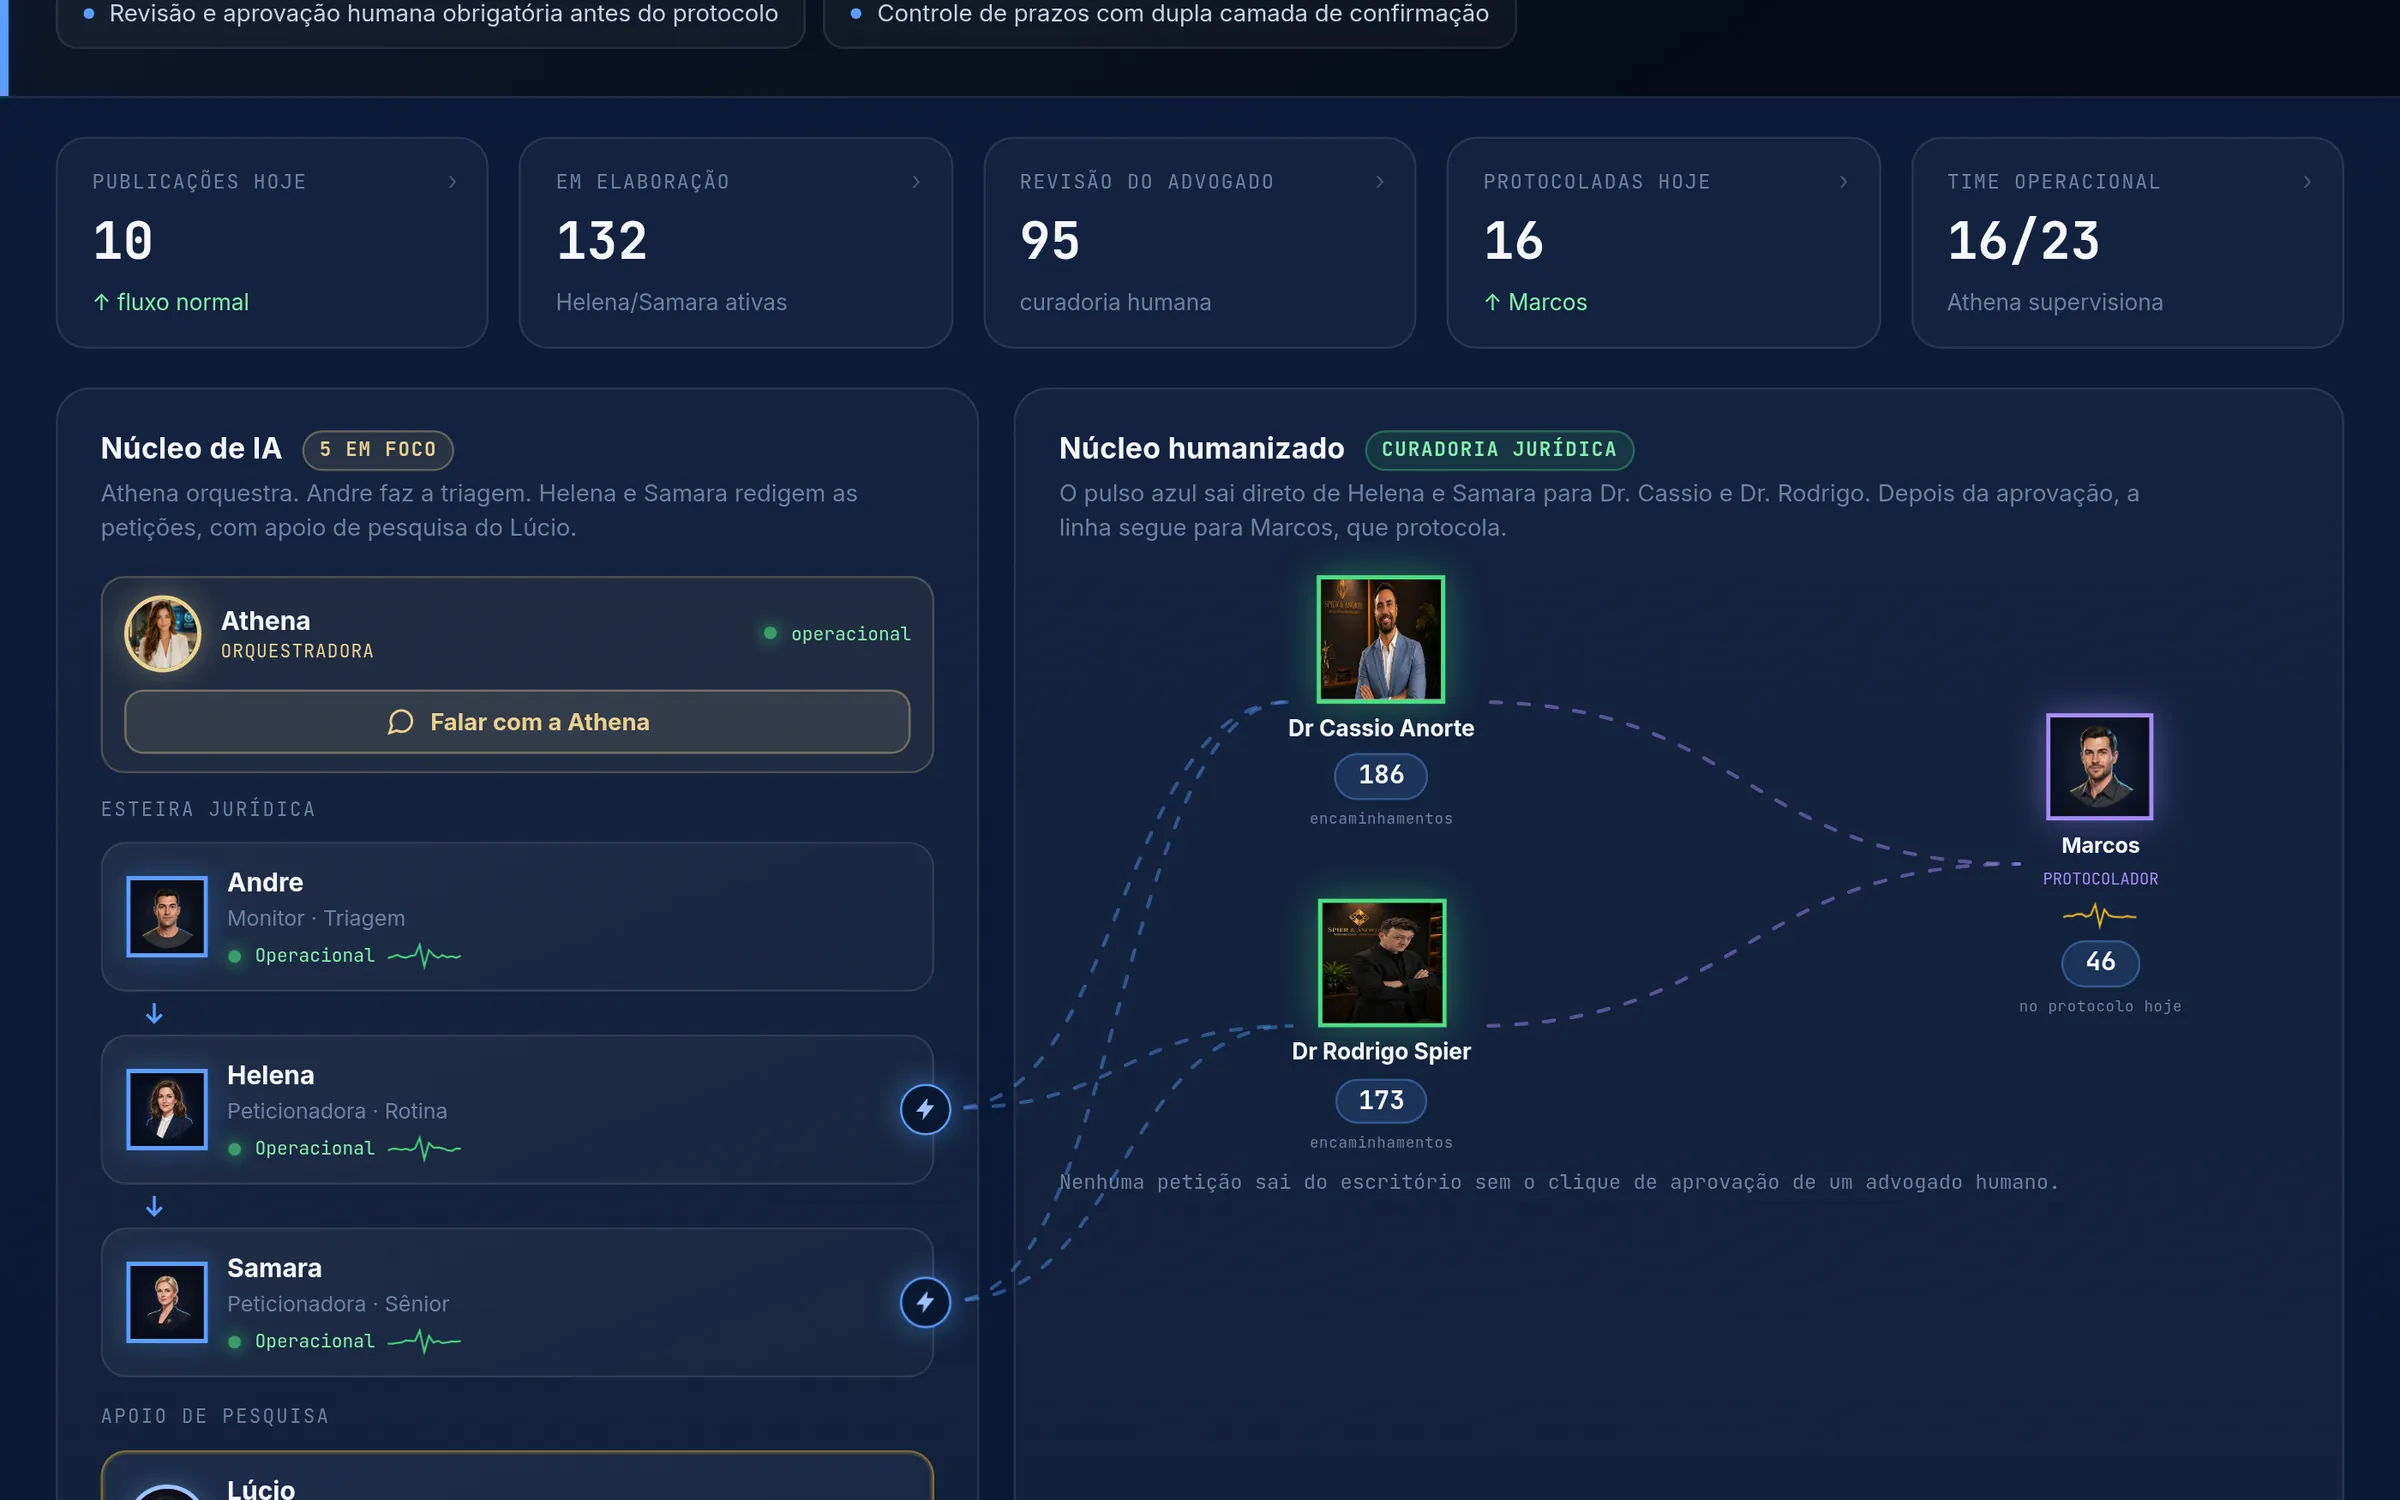Click Athena's round avatar photo

[x=162, y=634]
